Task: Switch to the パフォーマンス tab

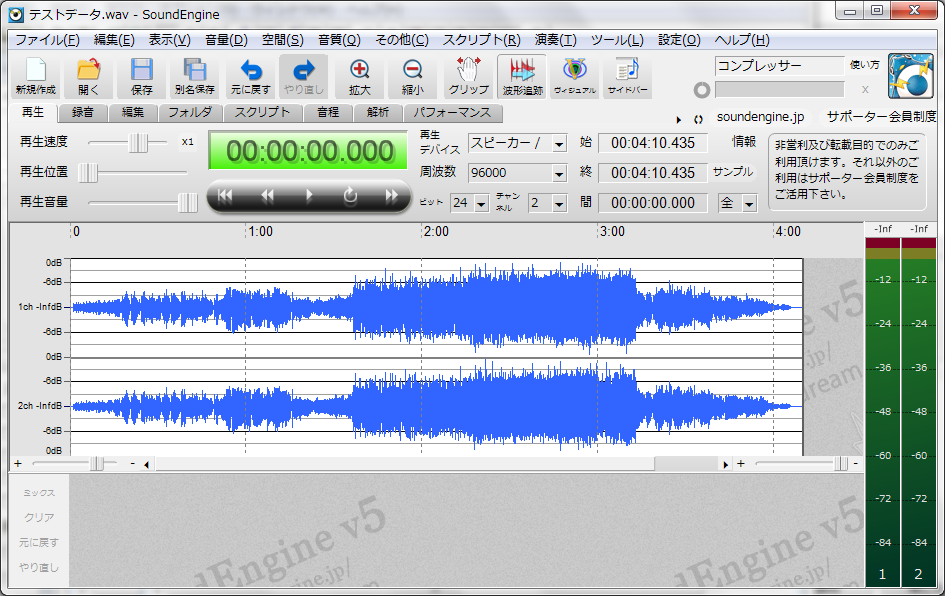Action: click(452, 113)
